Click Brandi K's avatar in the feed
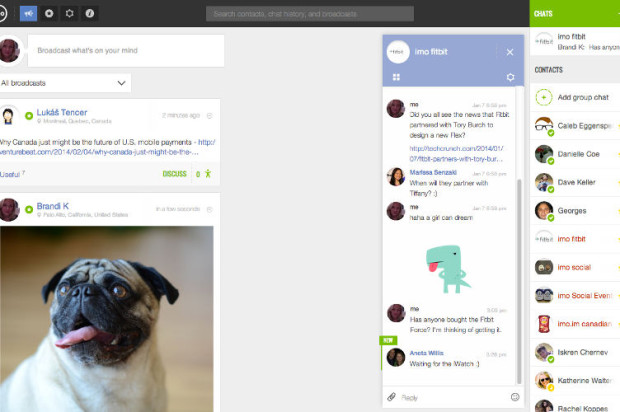Image resolution: width=620 pixels, height=412 pixels. tap(9, 210)
